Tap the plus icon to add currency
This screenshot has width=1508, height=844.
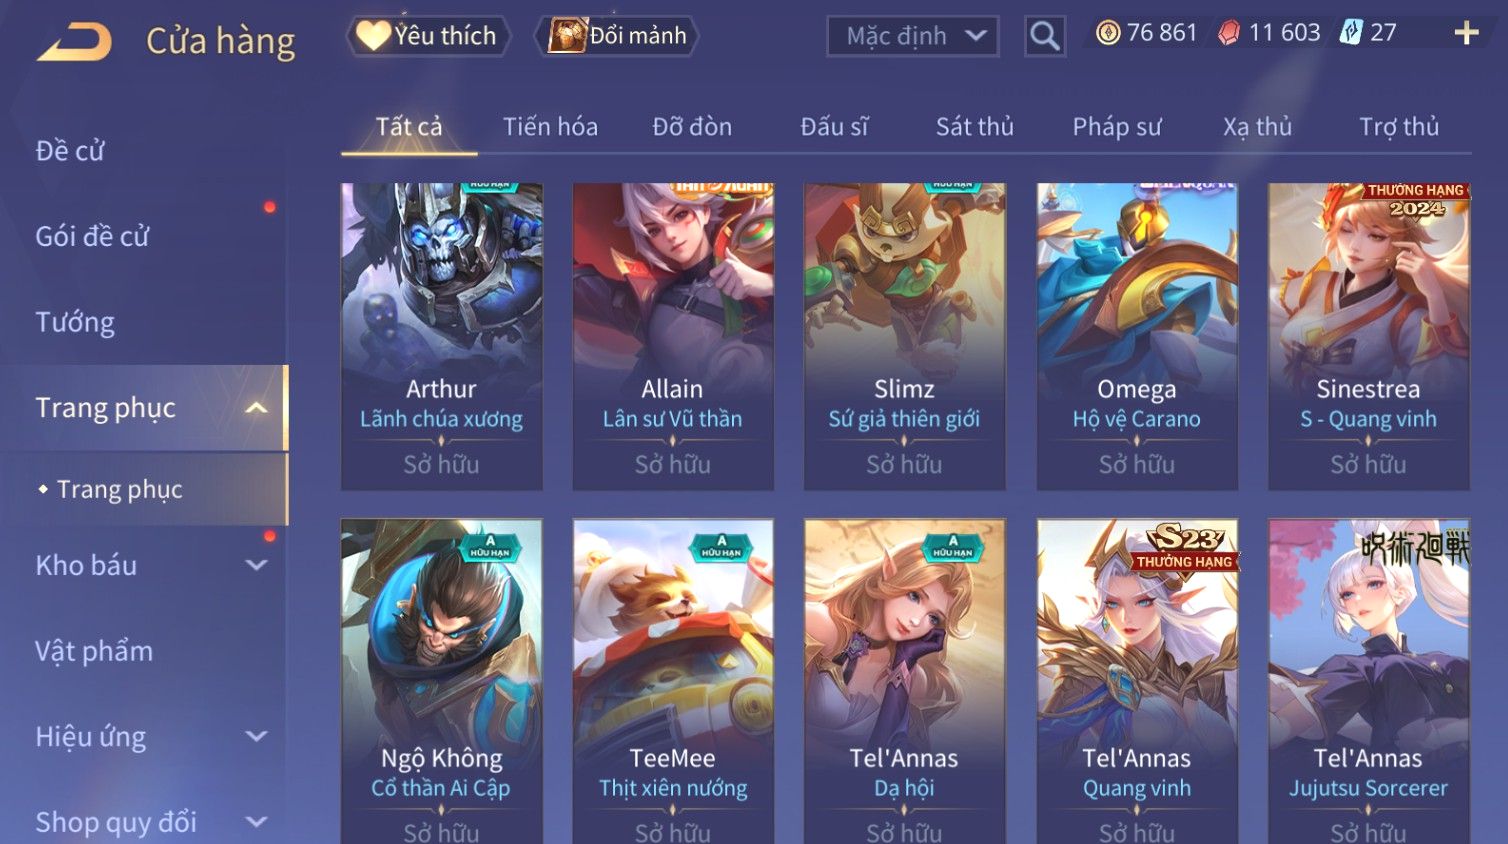(1466, 33)
